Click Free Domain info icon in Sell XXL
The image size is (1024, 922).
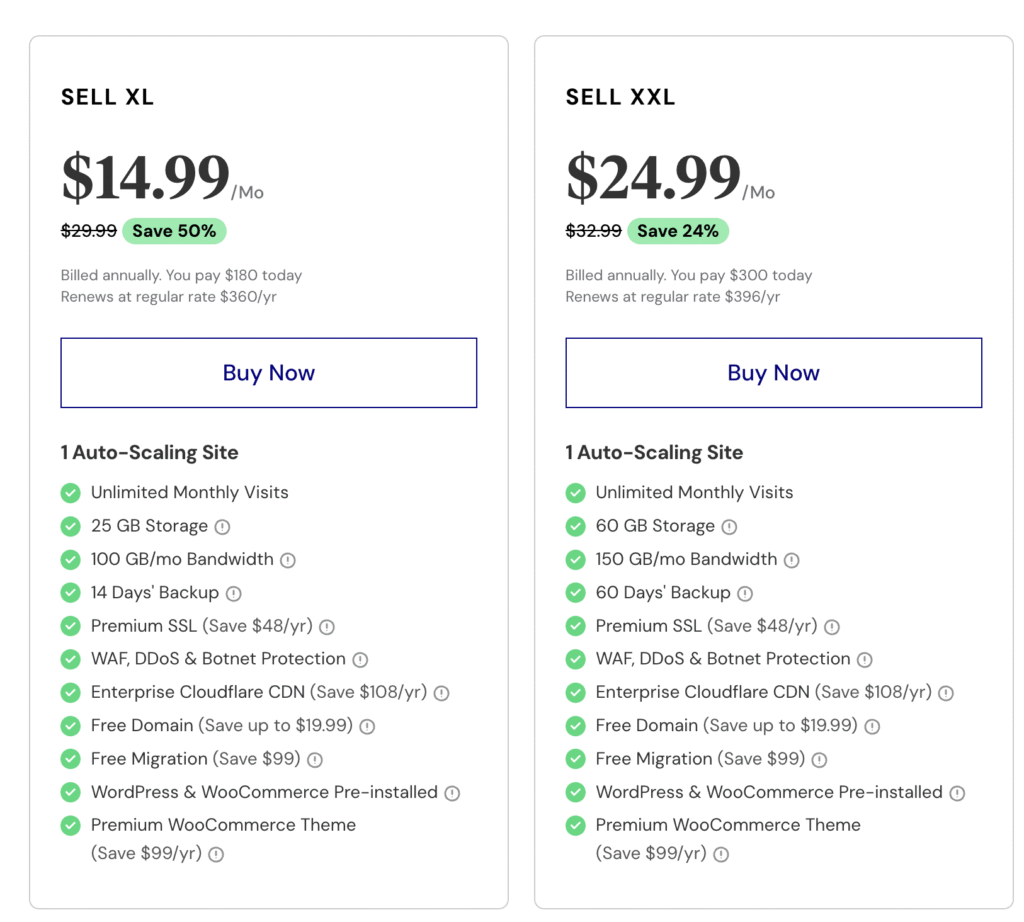pos(872,727)
